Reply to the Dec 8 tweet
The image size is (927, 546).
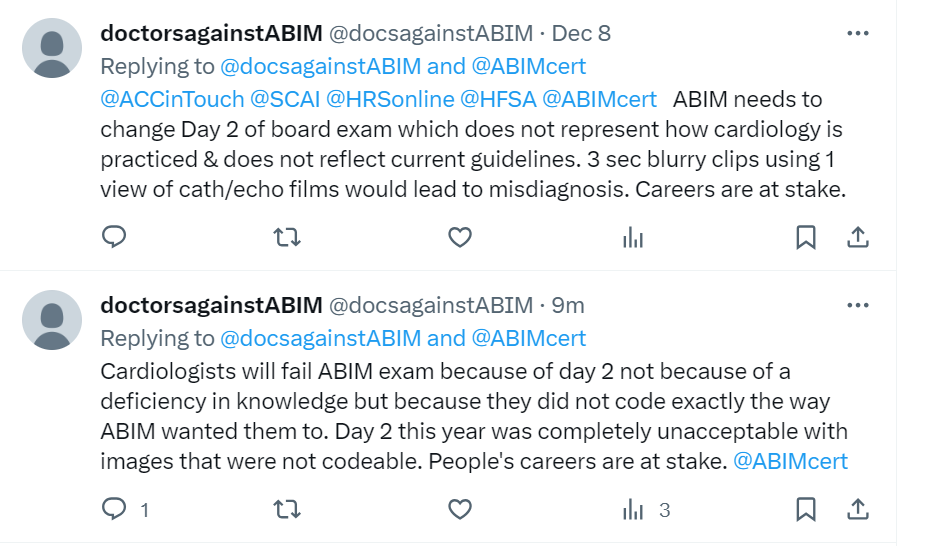[x=115, y=237]
